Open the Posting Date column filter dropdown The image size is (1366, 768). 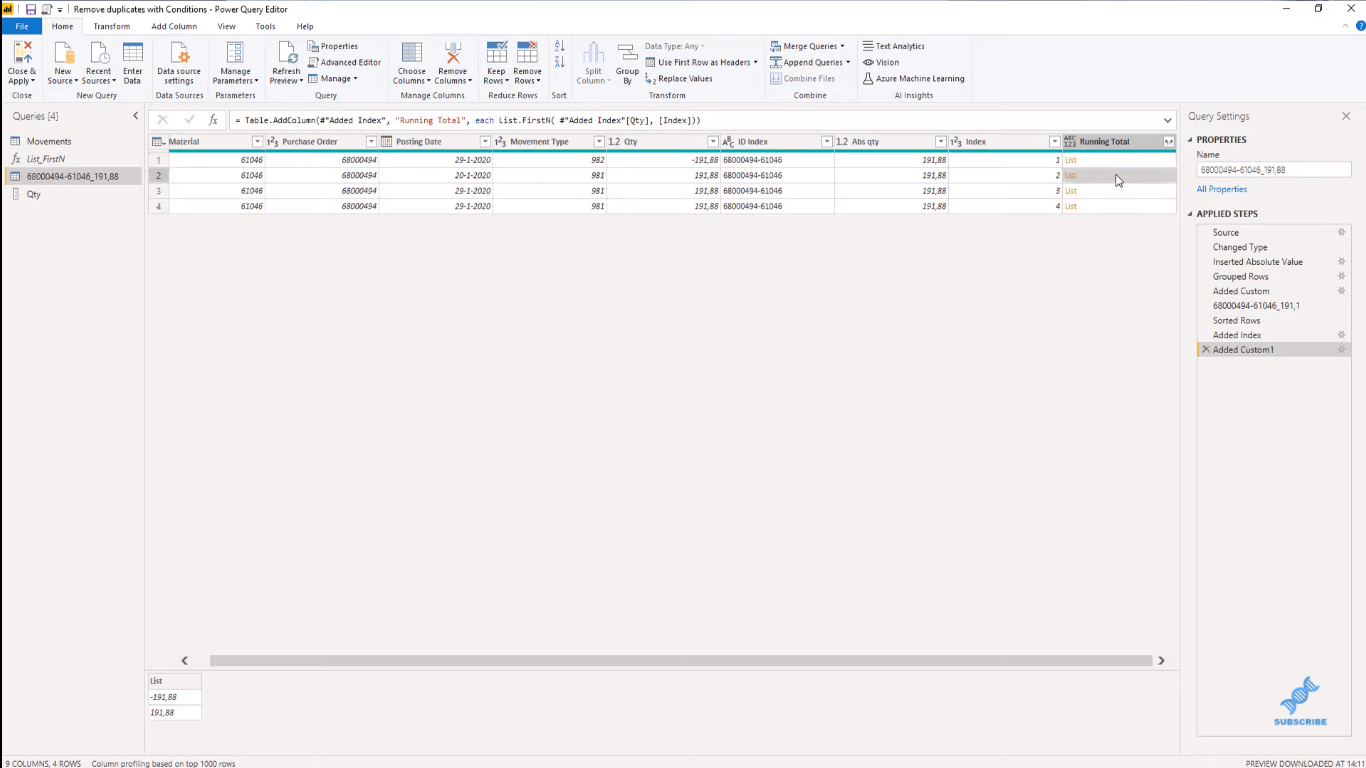coord(485,142)
